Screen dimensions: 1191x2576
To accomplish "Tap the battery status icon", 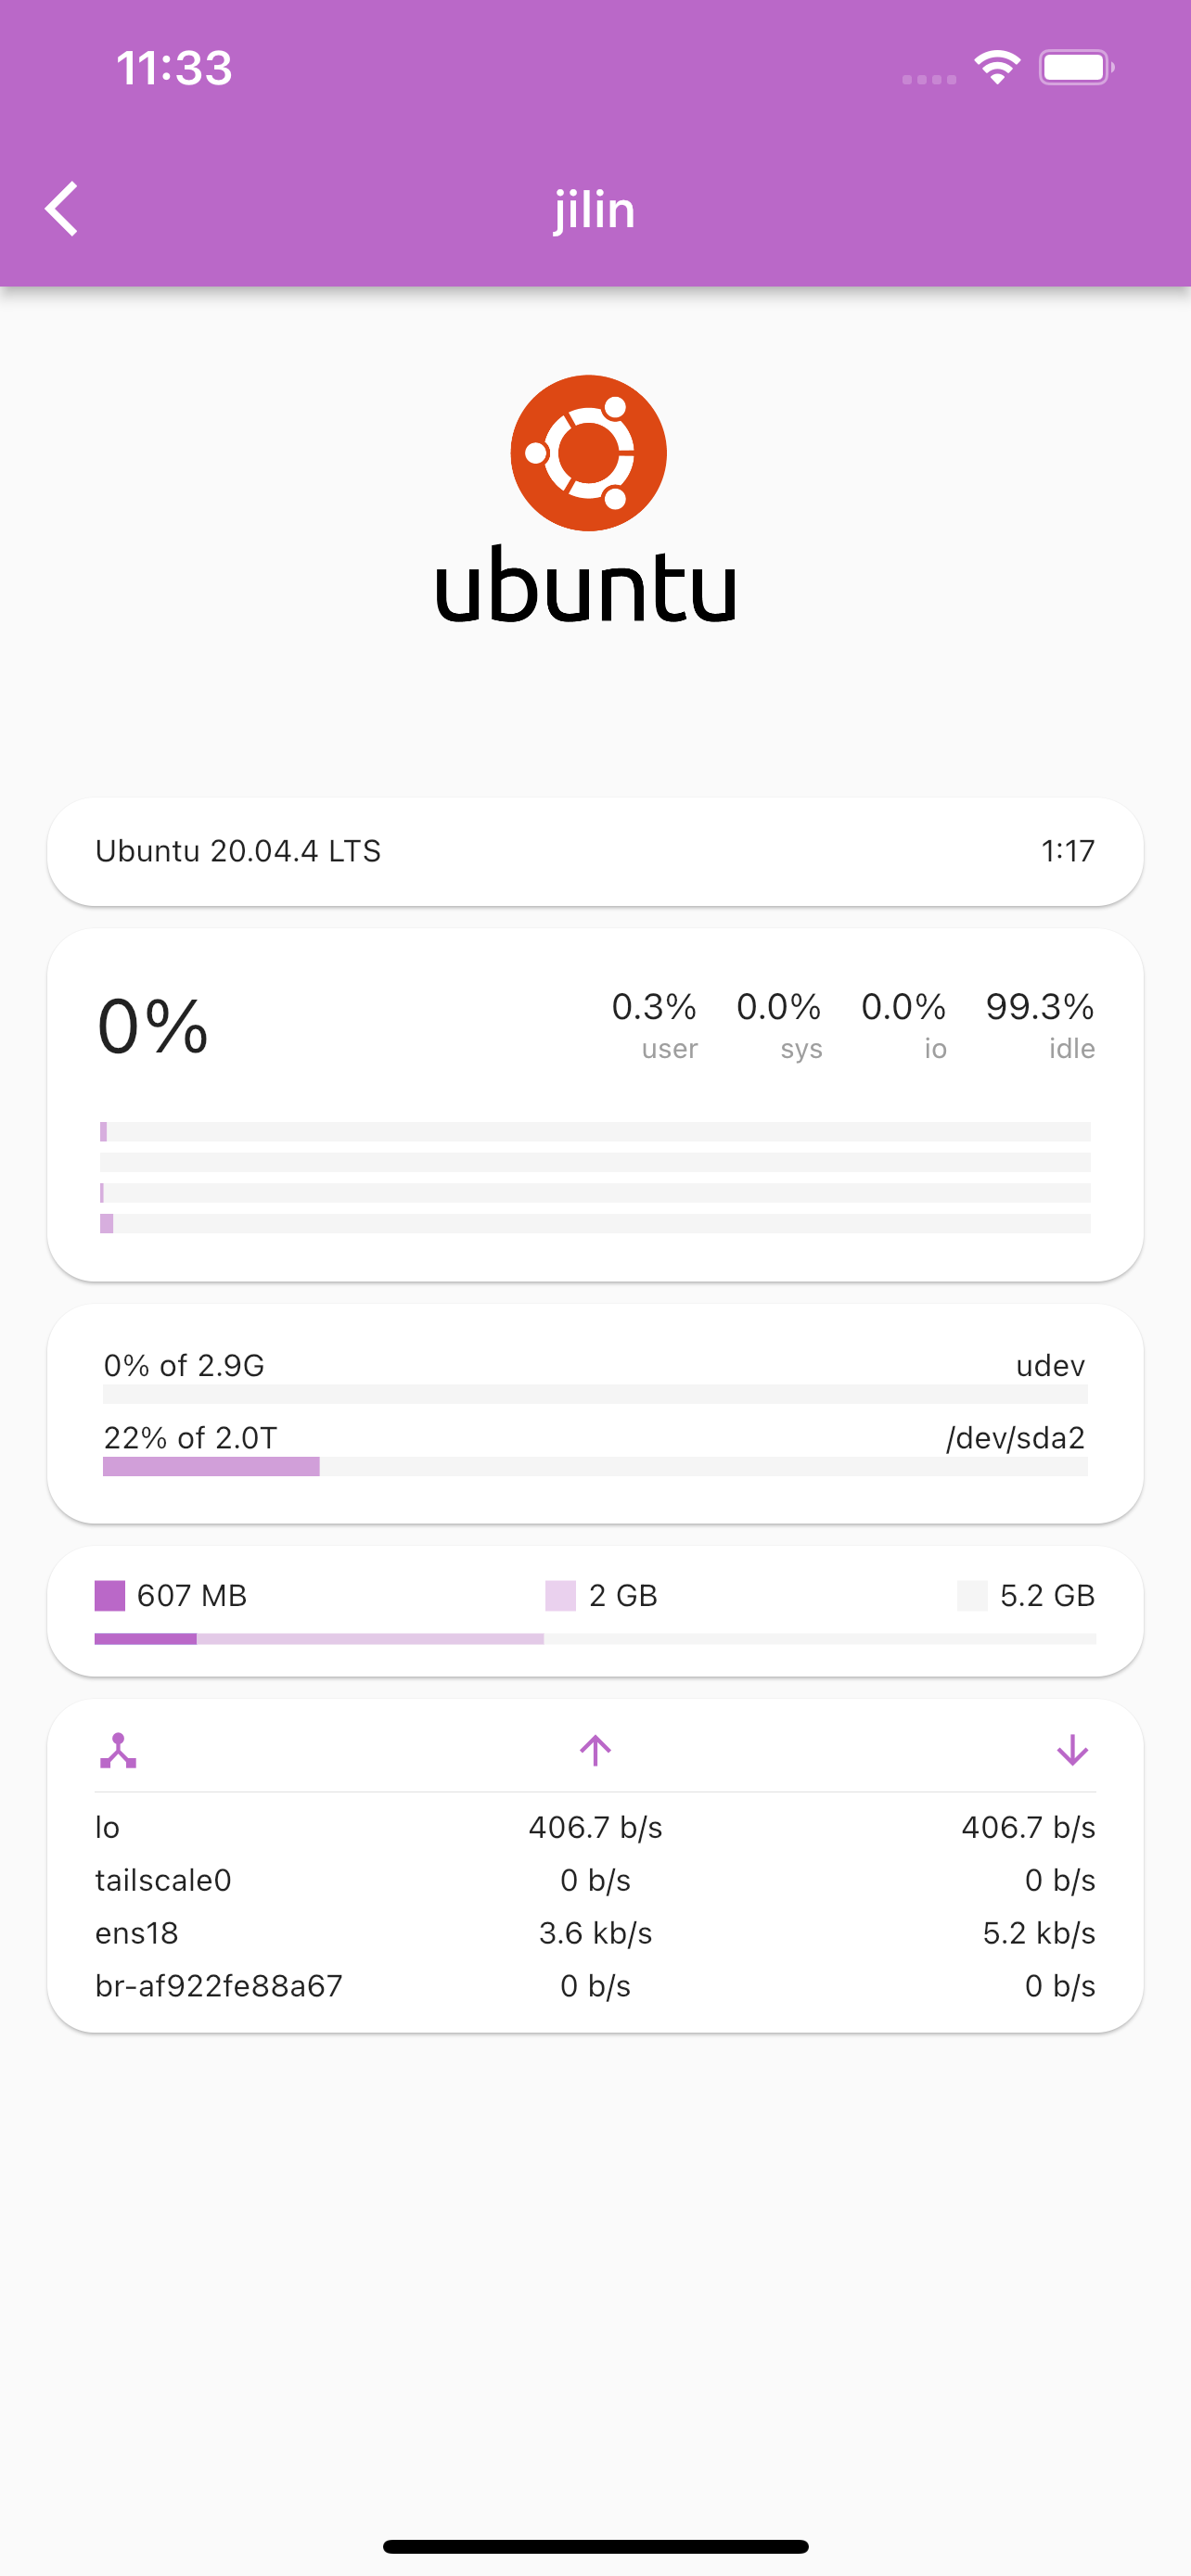I will tap(1075, 68).
